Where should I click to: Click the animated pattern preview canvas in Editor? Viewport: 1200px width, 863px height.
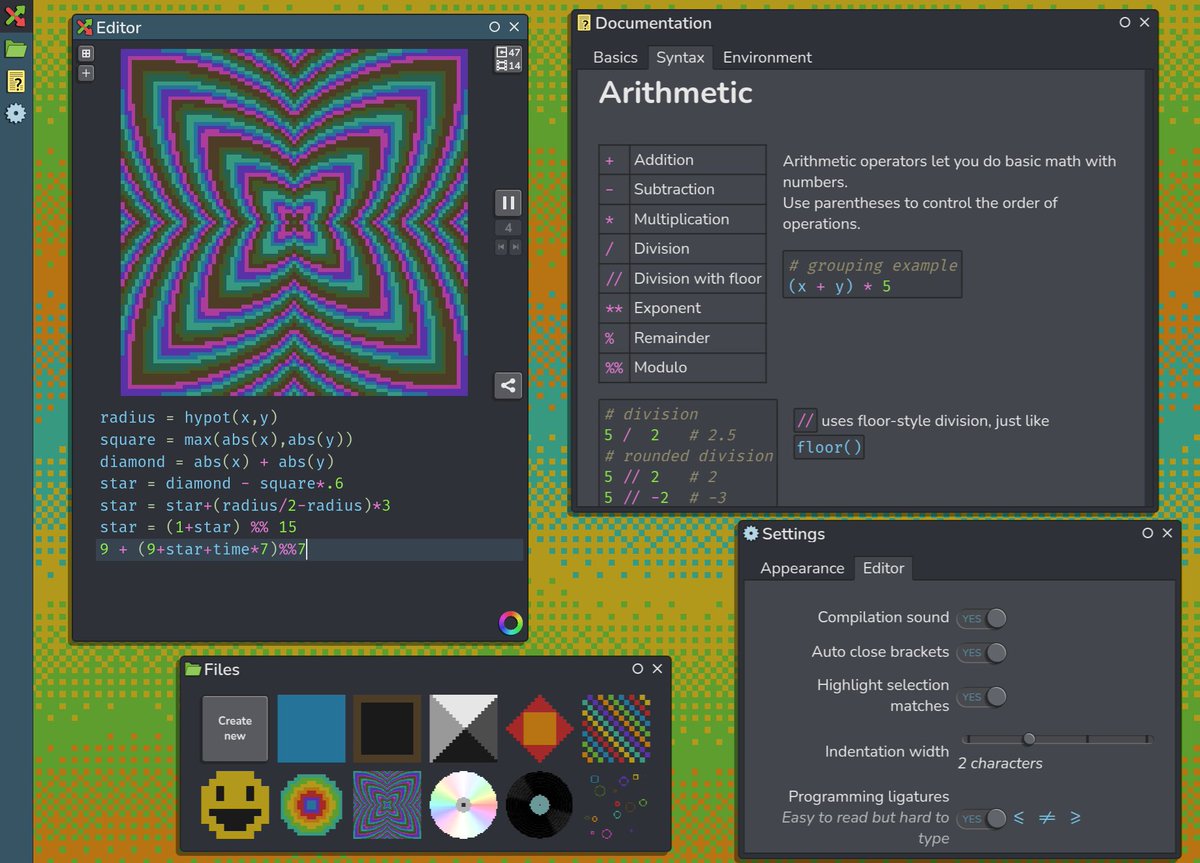tap(294, 223)
